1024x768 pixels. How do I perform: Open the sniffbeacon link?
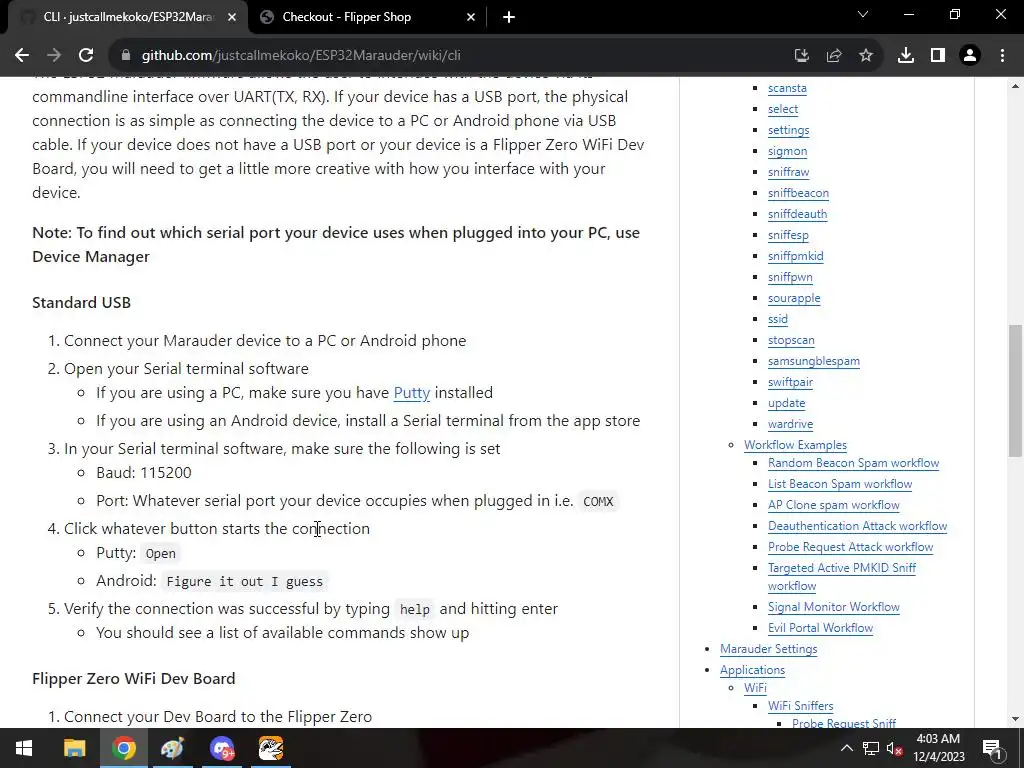(798, 193)
